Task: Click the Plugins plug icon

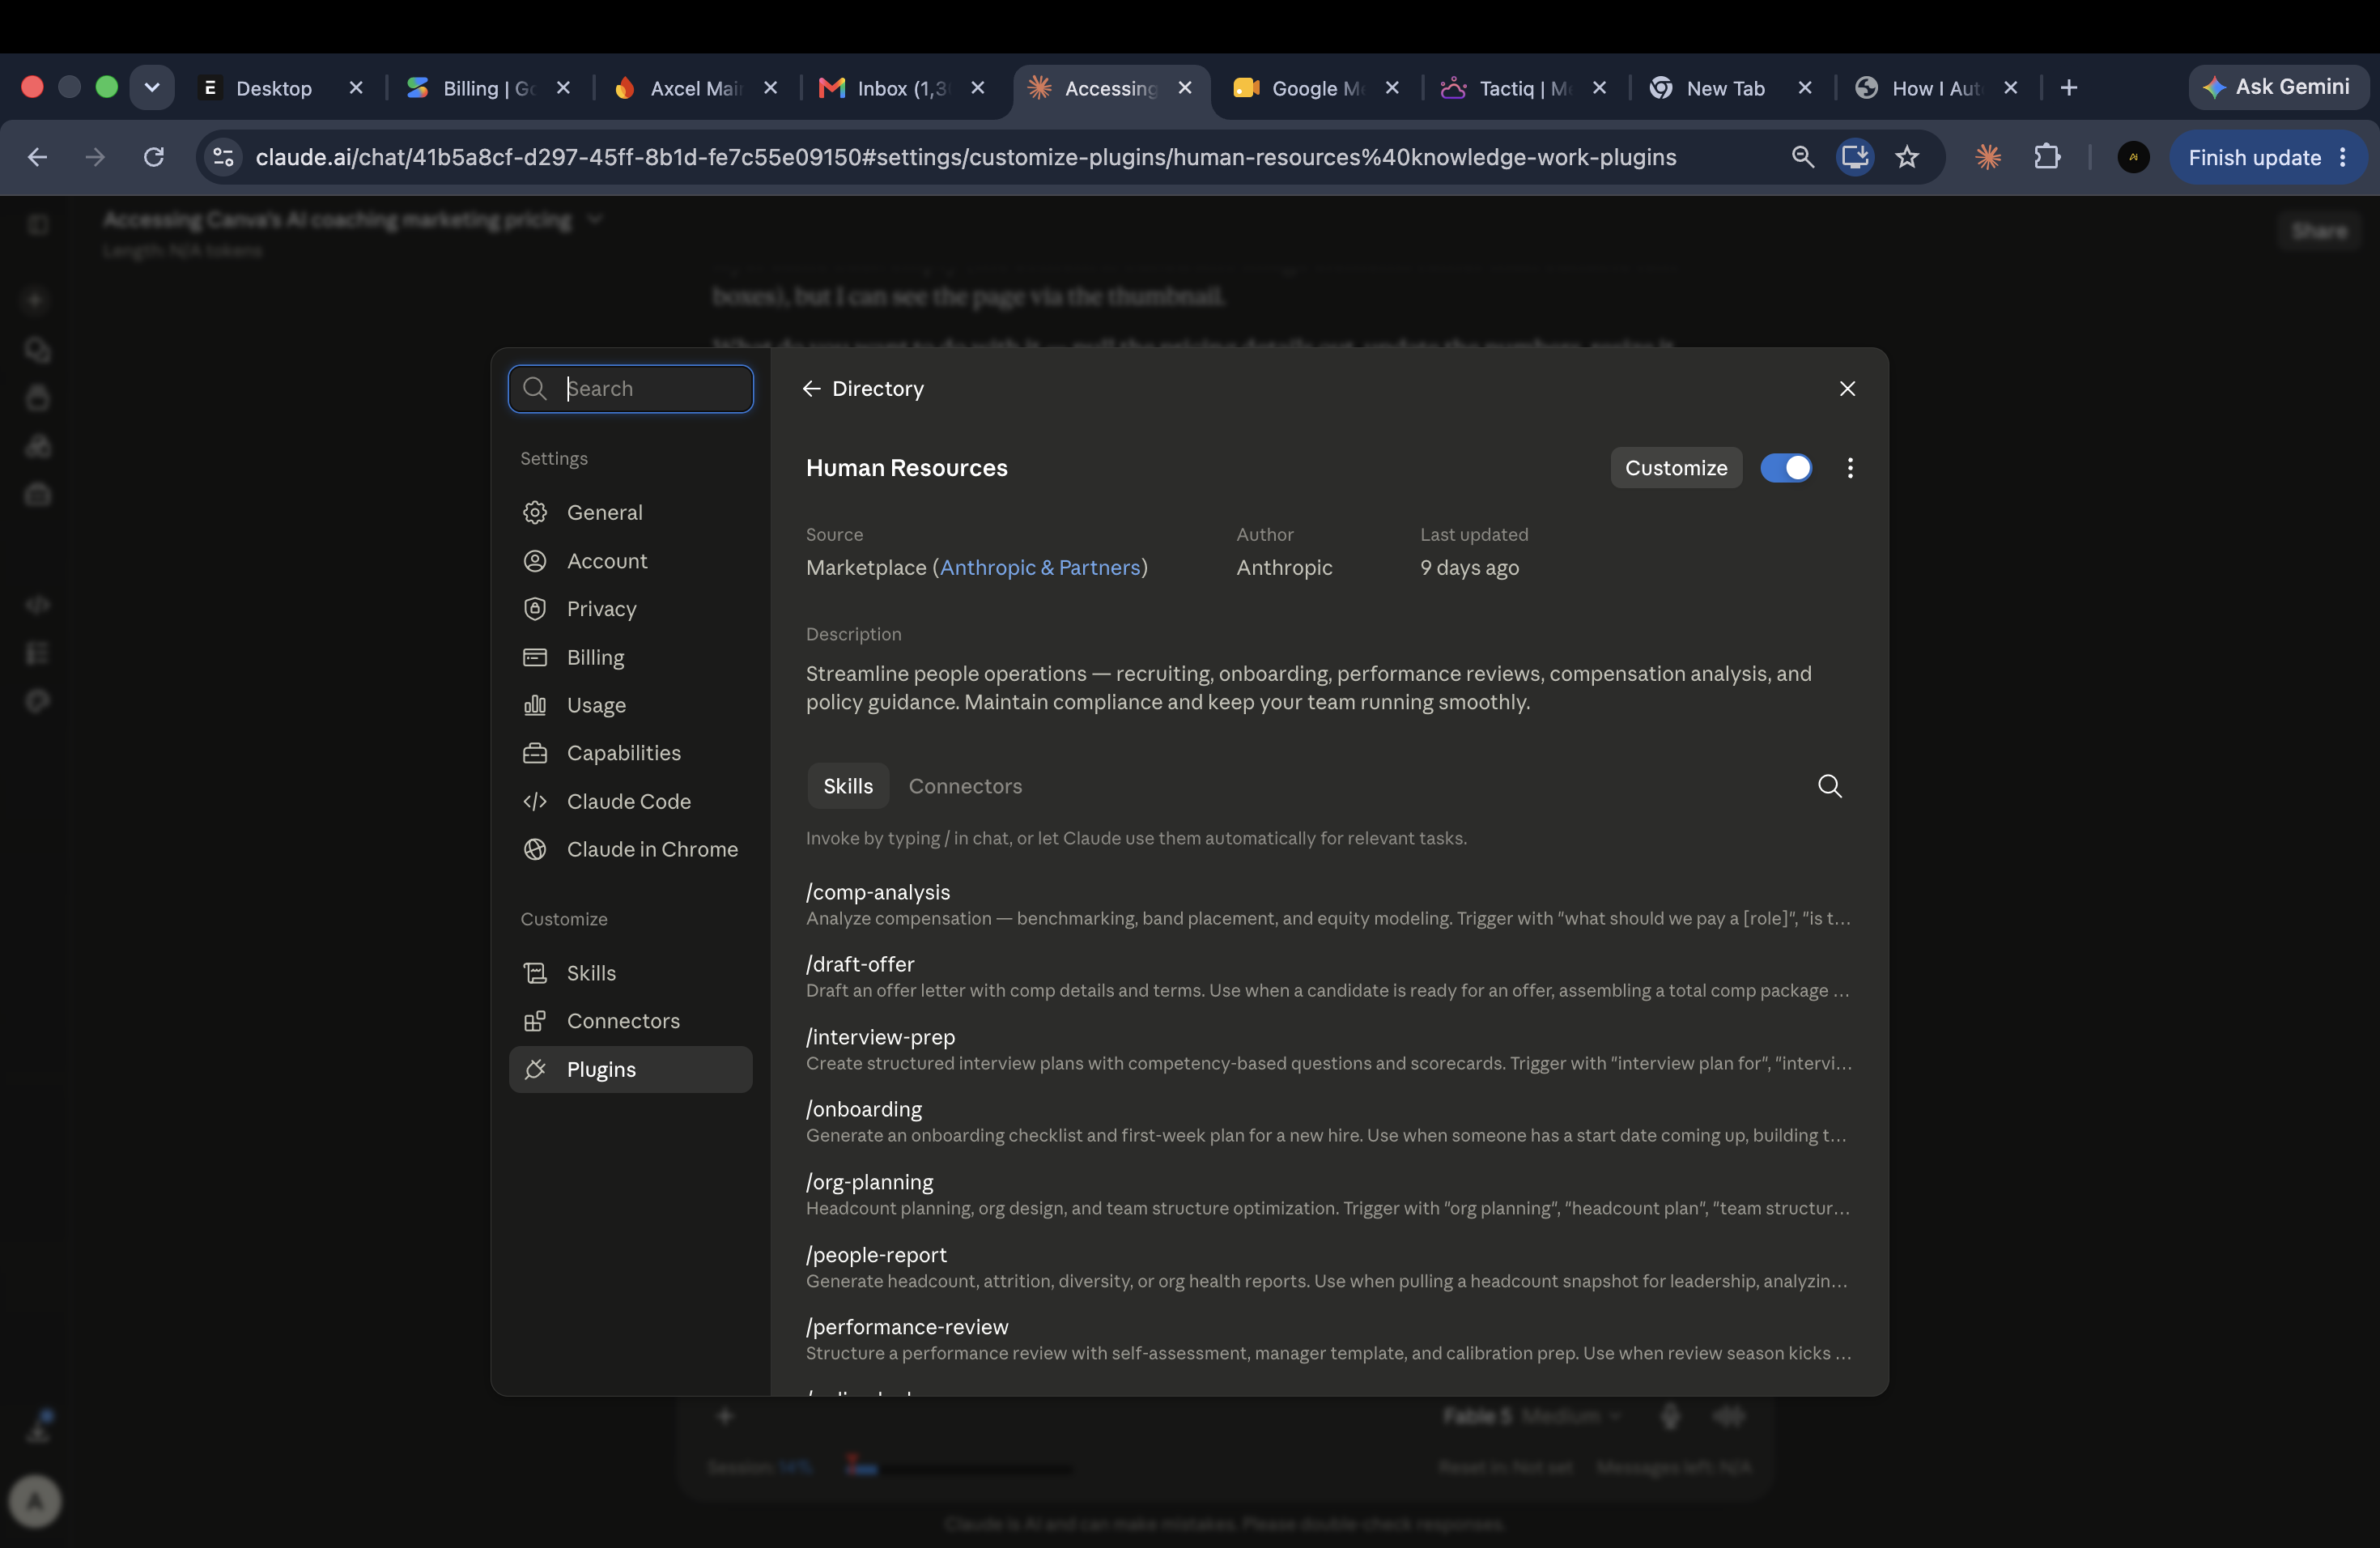Action: [535, 1069]
